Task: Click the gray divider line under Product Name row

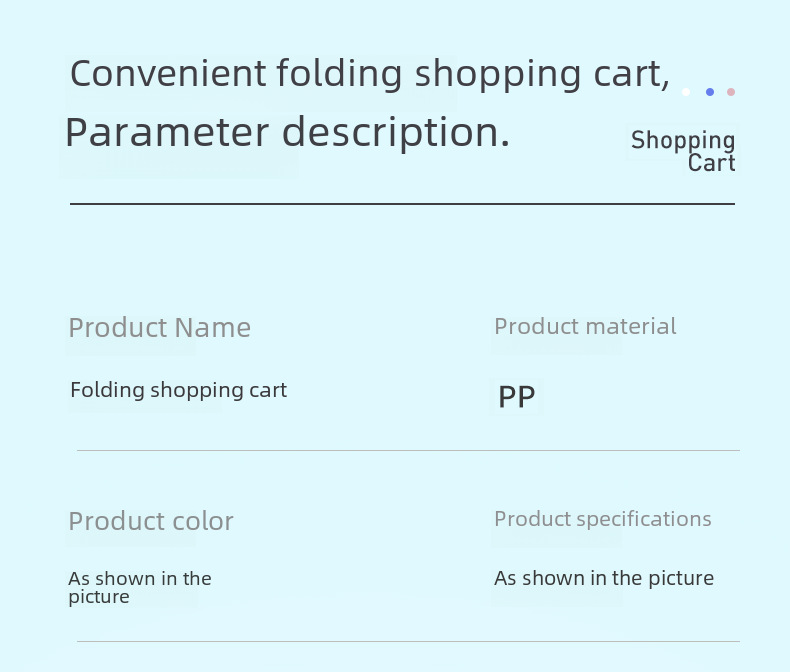Action: [x=409, y=450]
